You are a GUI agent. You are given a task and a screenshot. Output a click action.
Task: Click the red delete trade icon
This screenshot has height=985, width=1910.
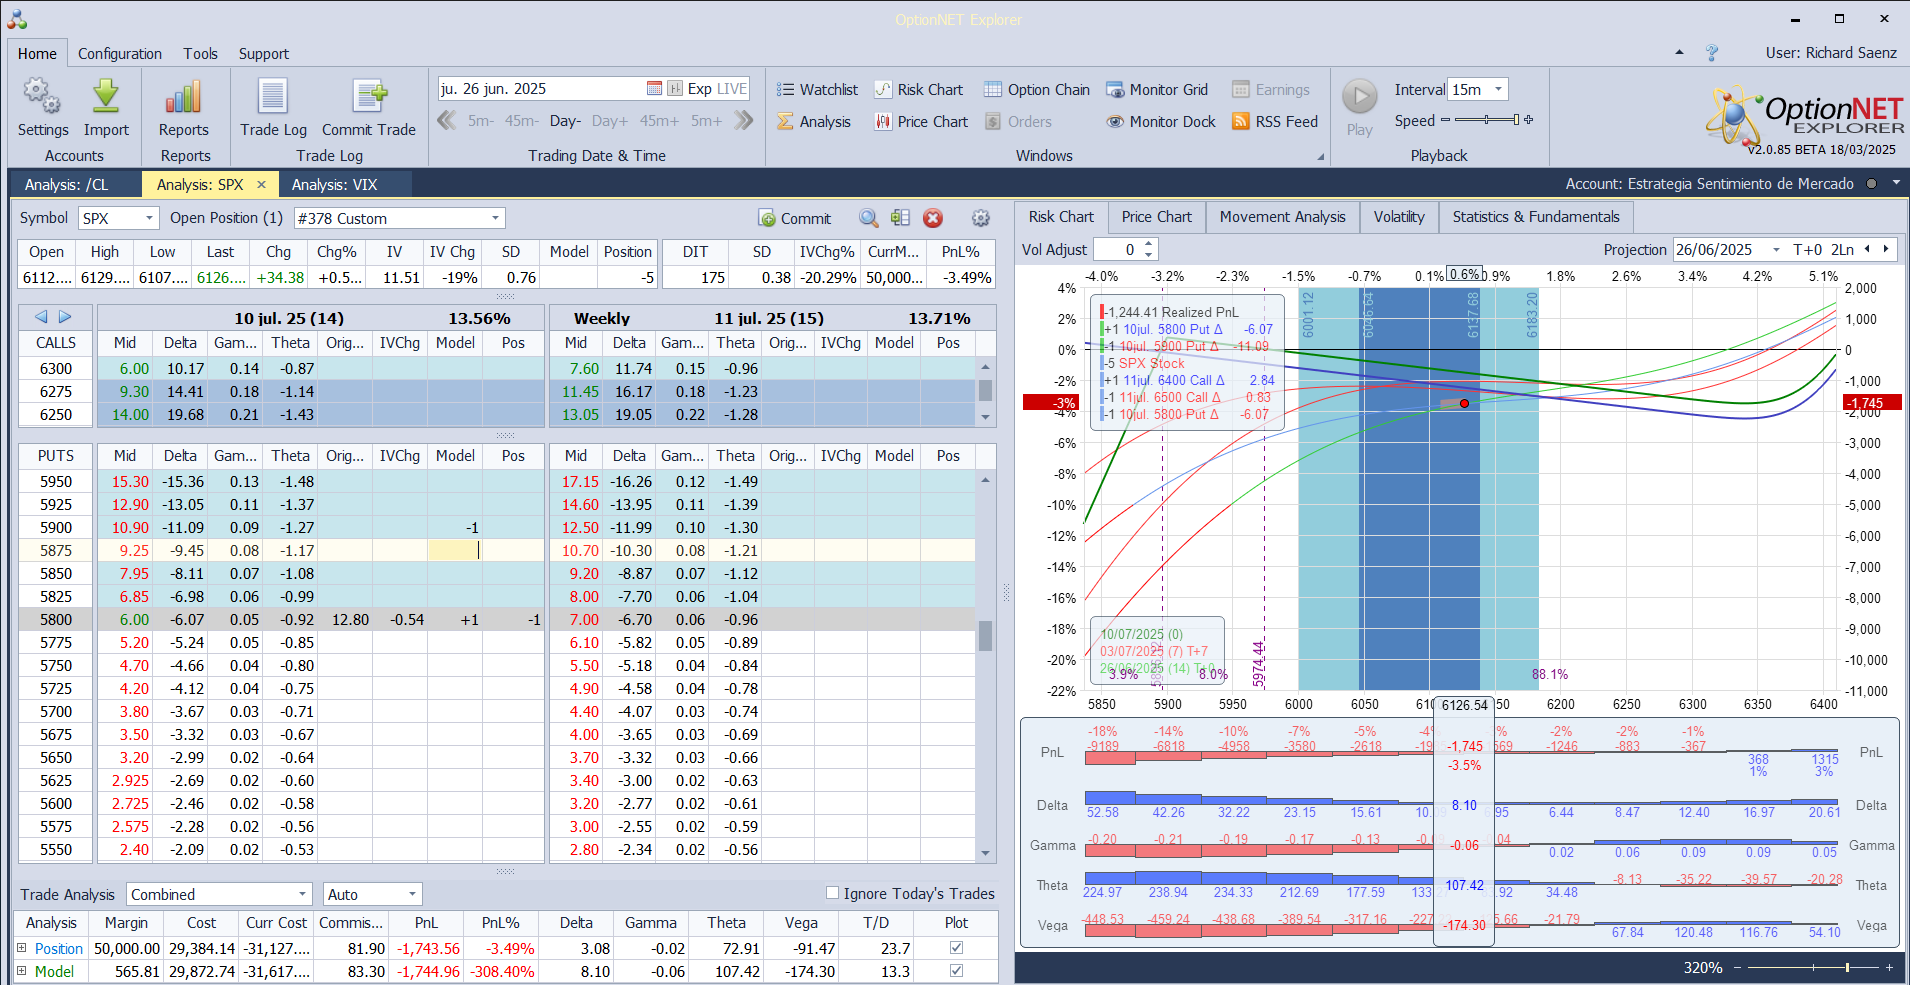(x=933, y=218)
